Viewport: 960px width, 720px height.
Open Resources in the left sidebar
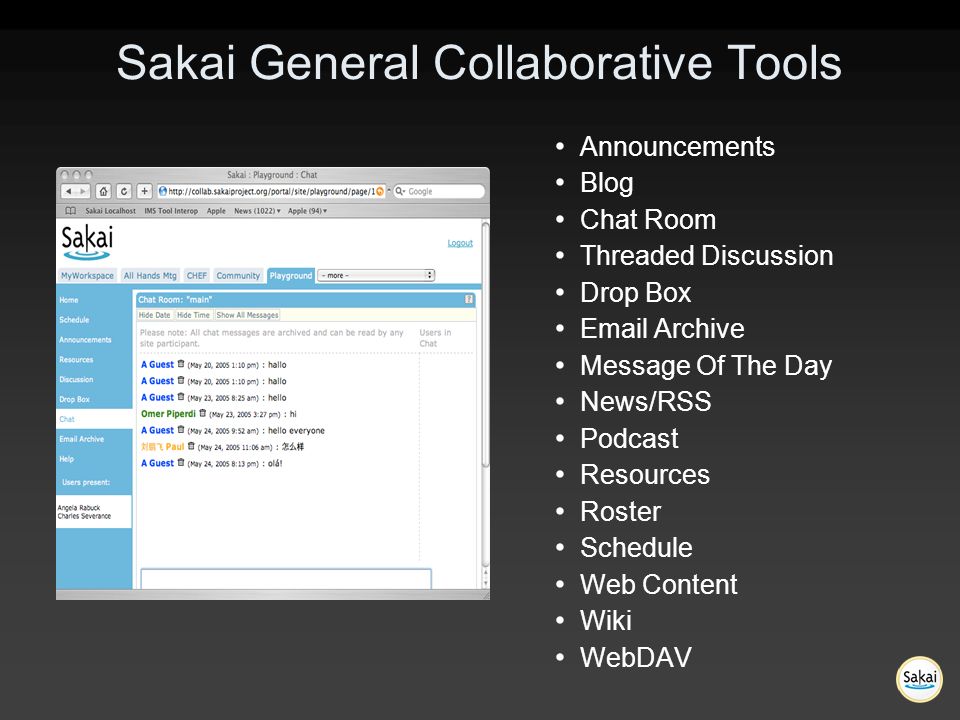(76, 359)
